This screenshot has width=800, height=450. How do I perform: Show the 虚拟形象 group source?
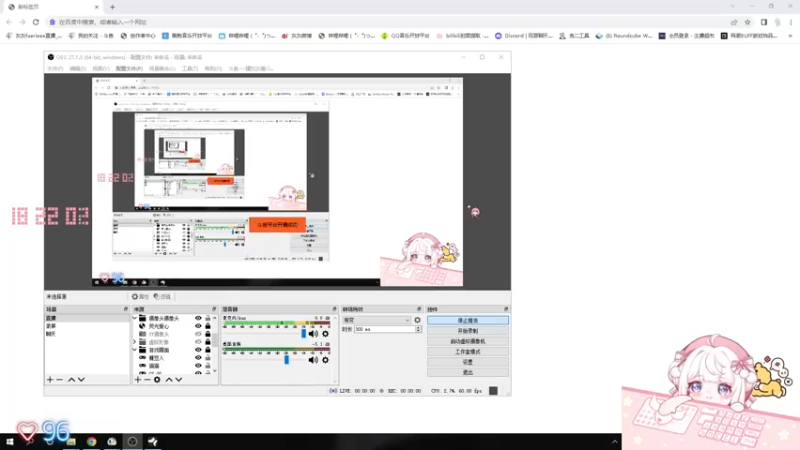click(x=198, y=342)
